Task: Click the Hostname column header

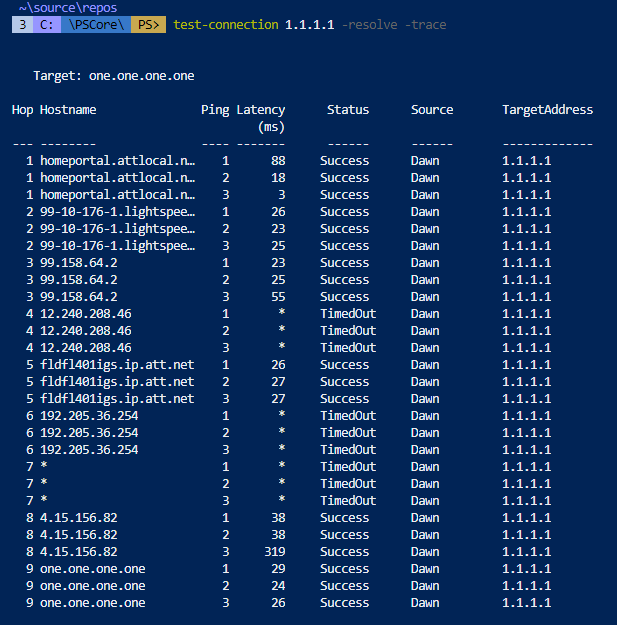Action: tap(68, 110)
